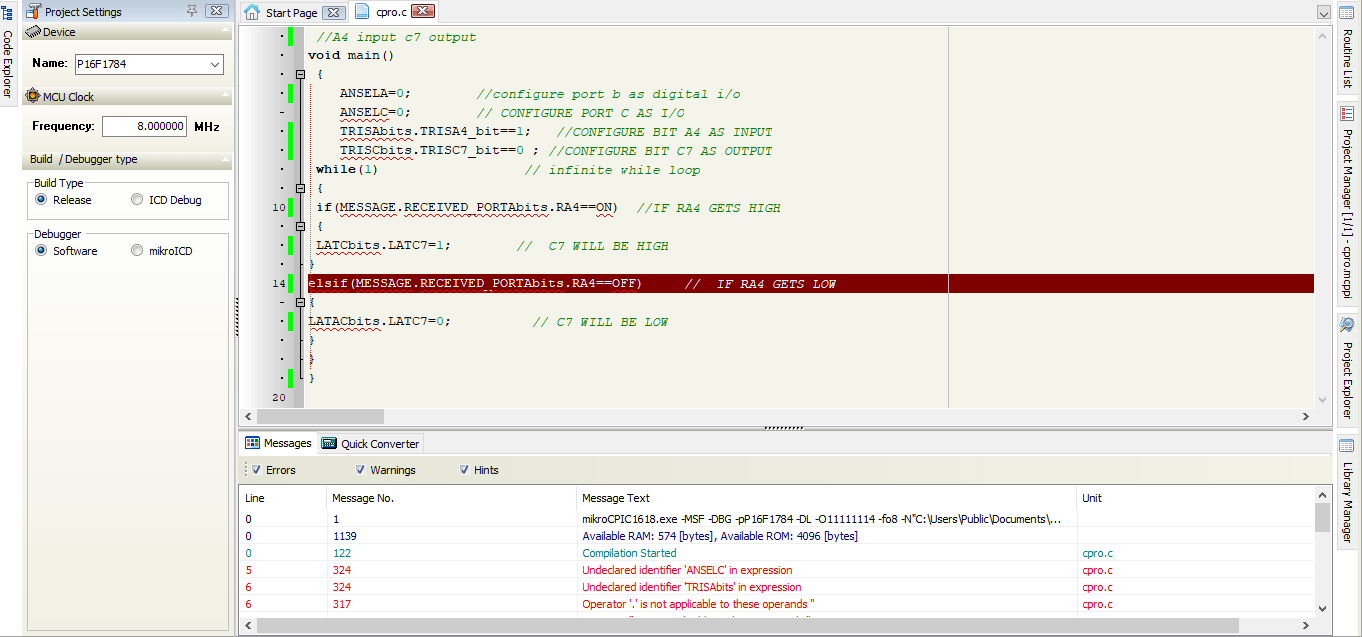Collapse the code fold under while(1)
The image size is (1362, 637).
pos(300,189)
